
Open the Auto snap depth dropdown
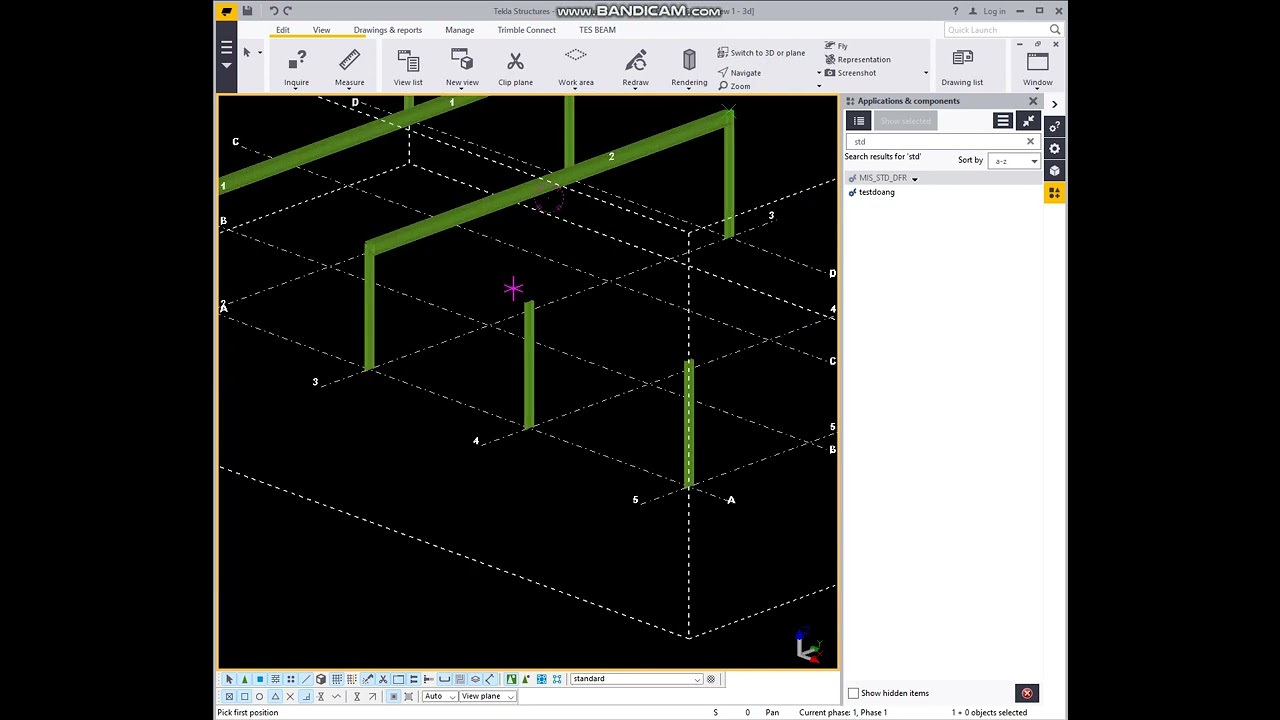[440, 696]
